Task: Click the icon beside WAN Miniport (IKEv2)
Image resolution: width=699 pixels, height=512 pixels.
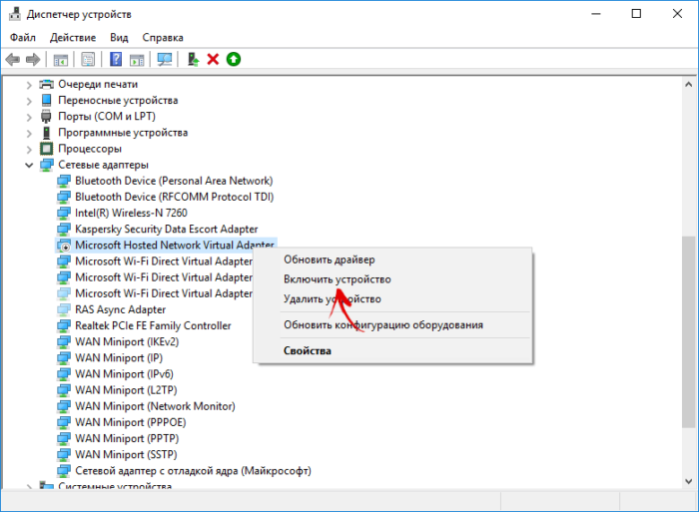Action: point(64,342)
